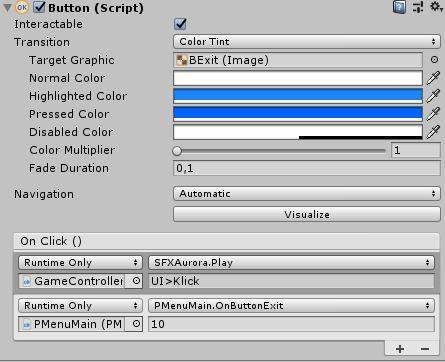
Task: Click the Fade Duration field
Action: point(307,168)
